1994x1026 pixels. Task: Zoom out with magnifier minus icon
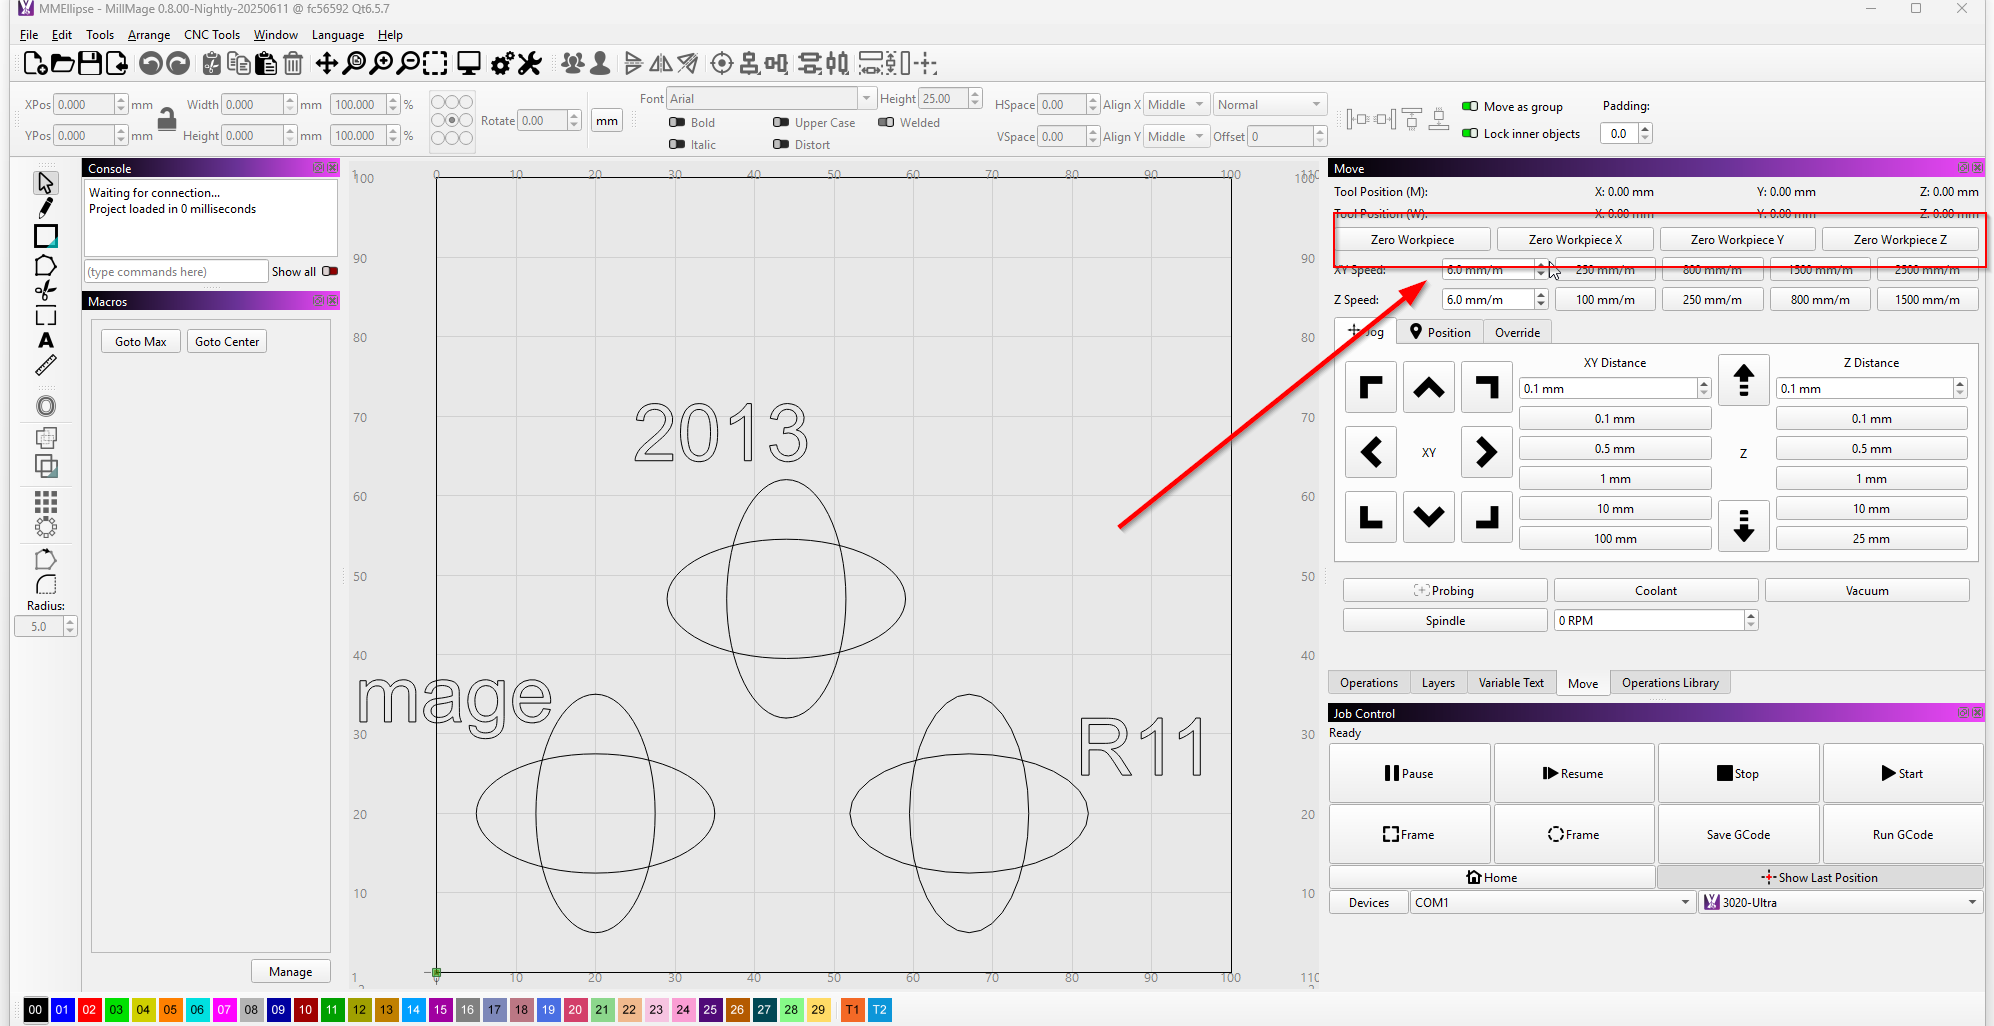pos(408,64)
